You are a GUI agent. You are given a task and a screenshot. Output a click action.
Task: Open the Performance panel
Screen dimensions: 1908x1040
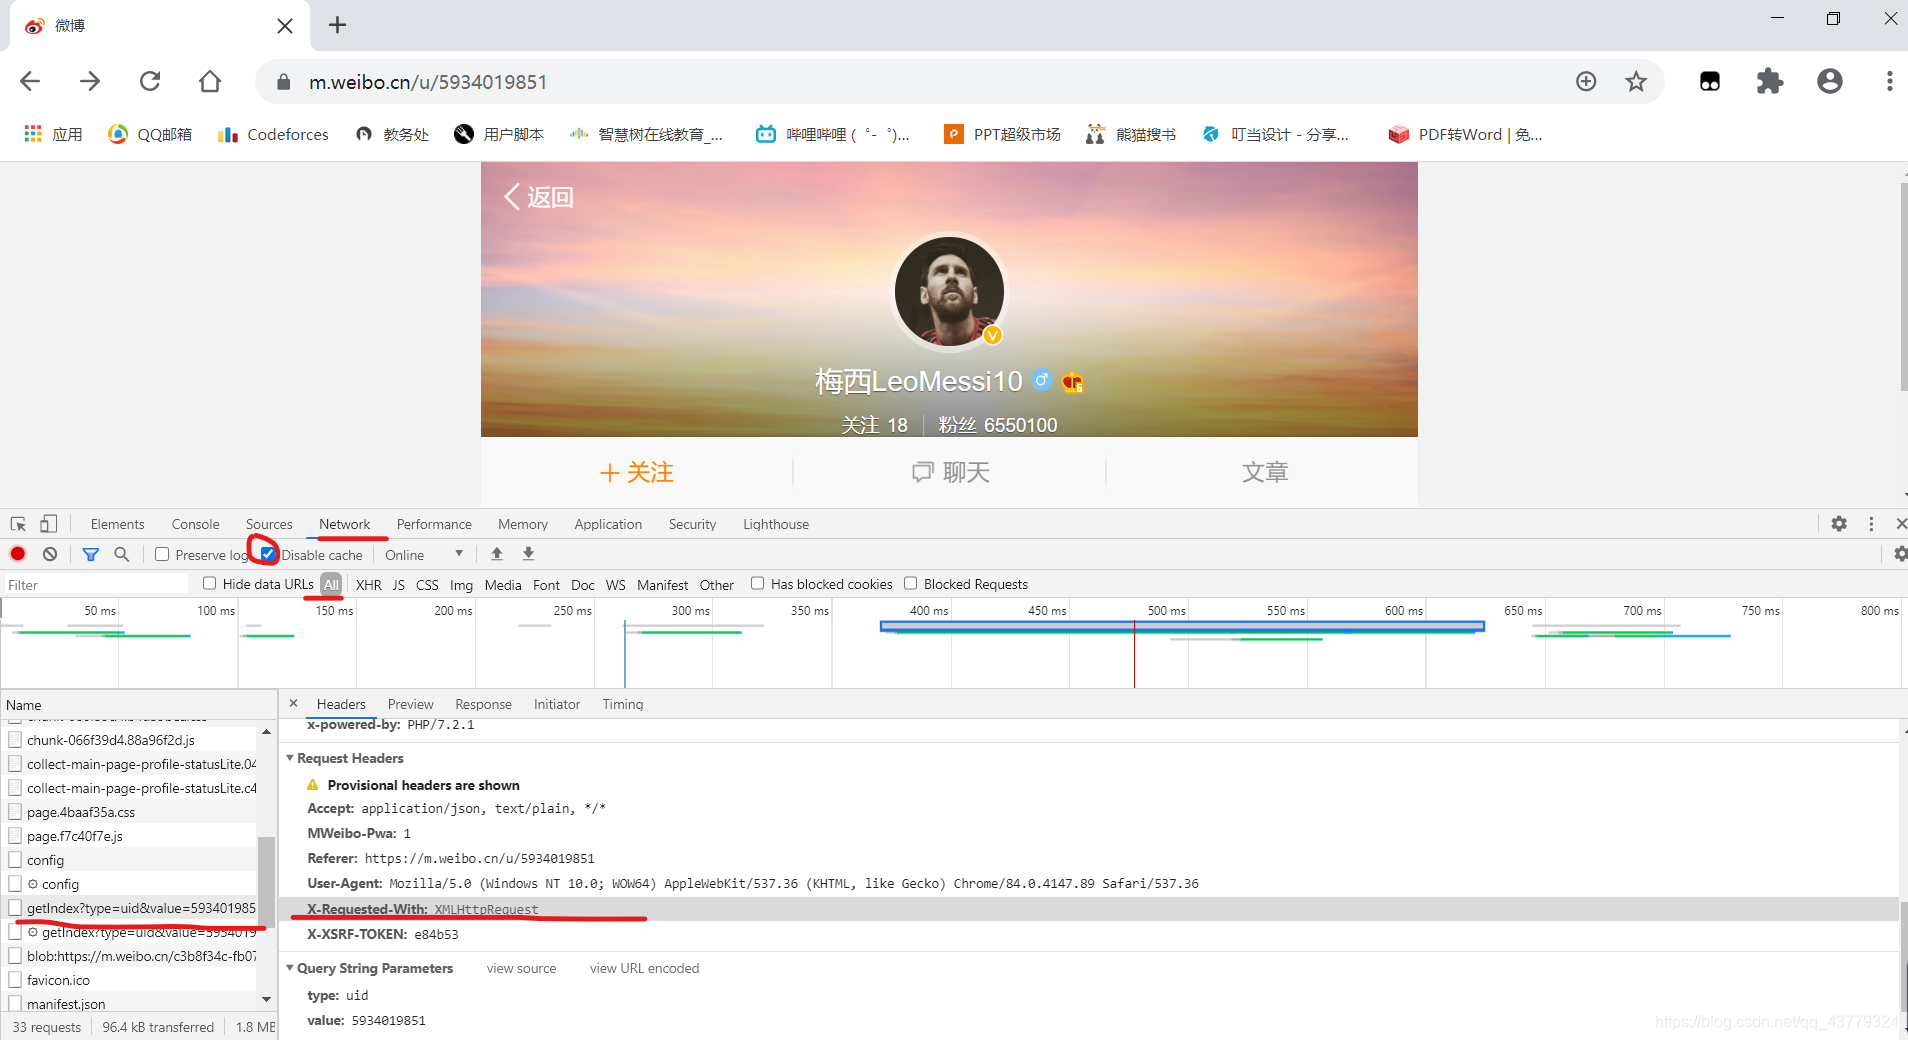click(434, 524)
